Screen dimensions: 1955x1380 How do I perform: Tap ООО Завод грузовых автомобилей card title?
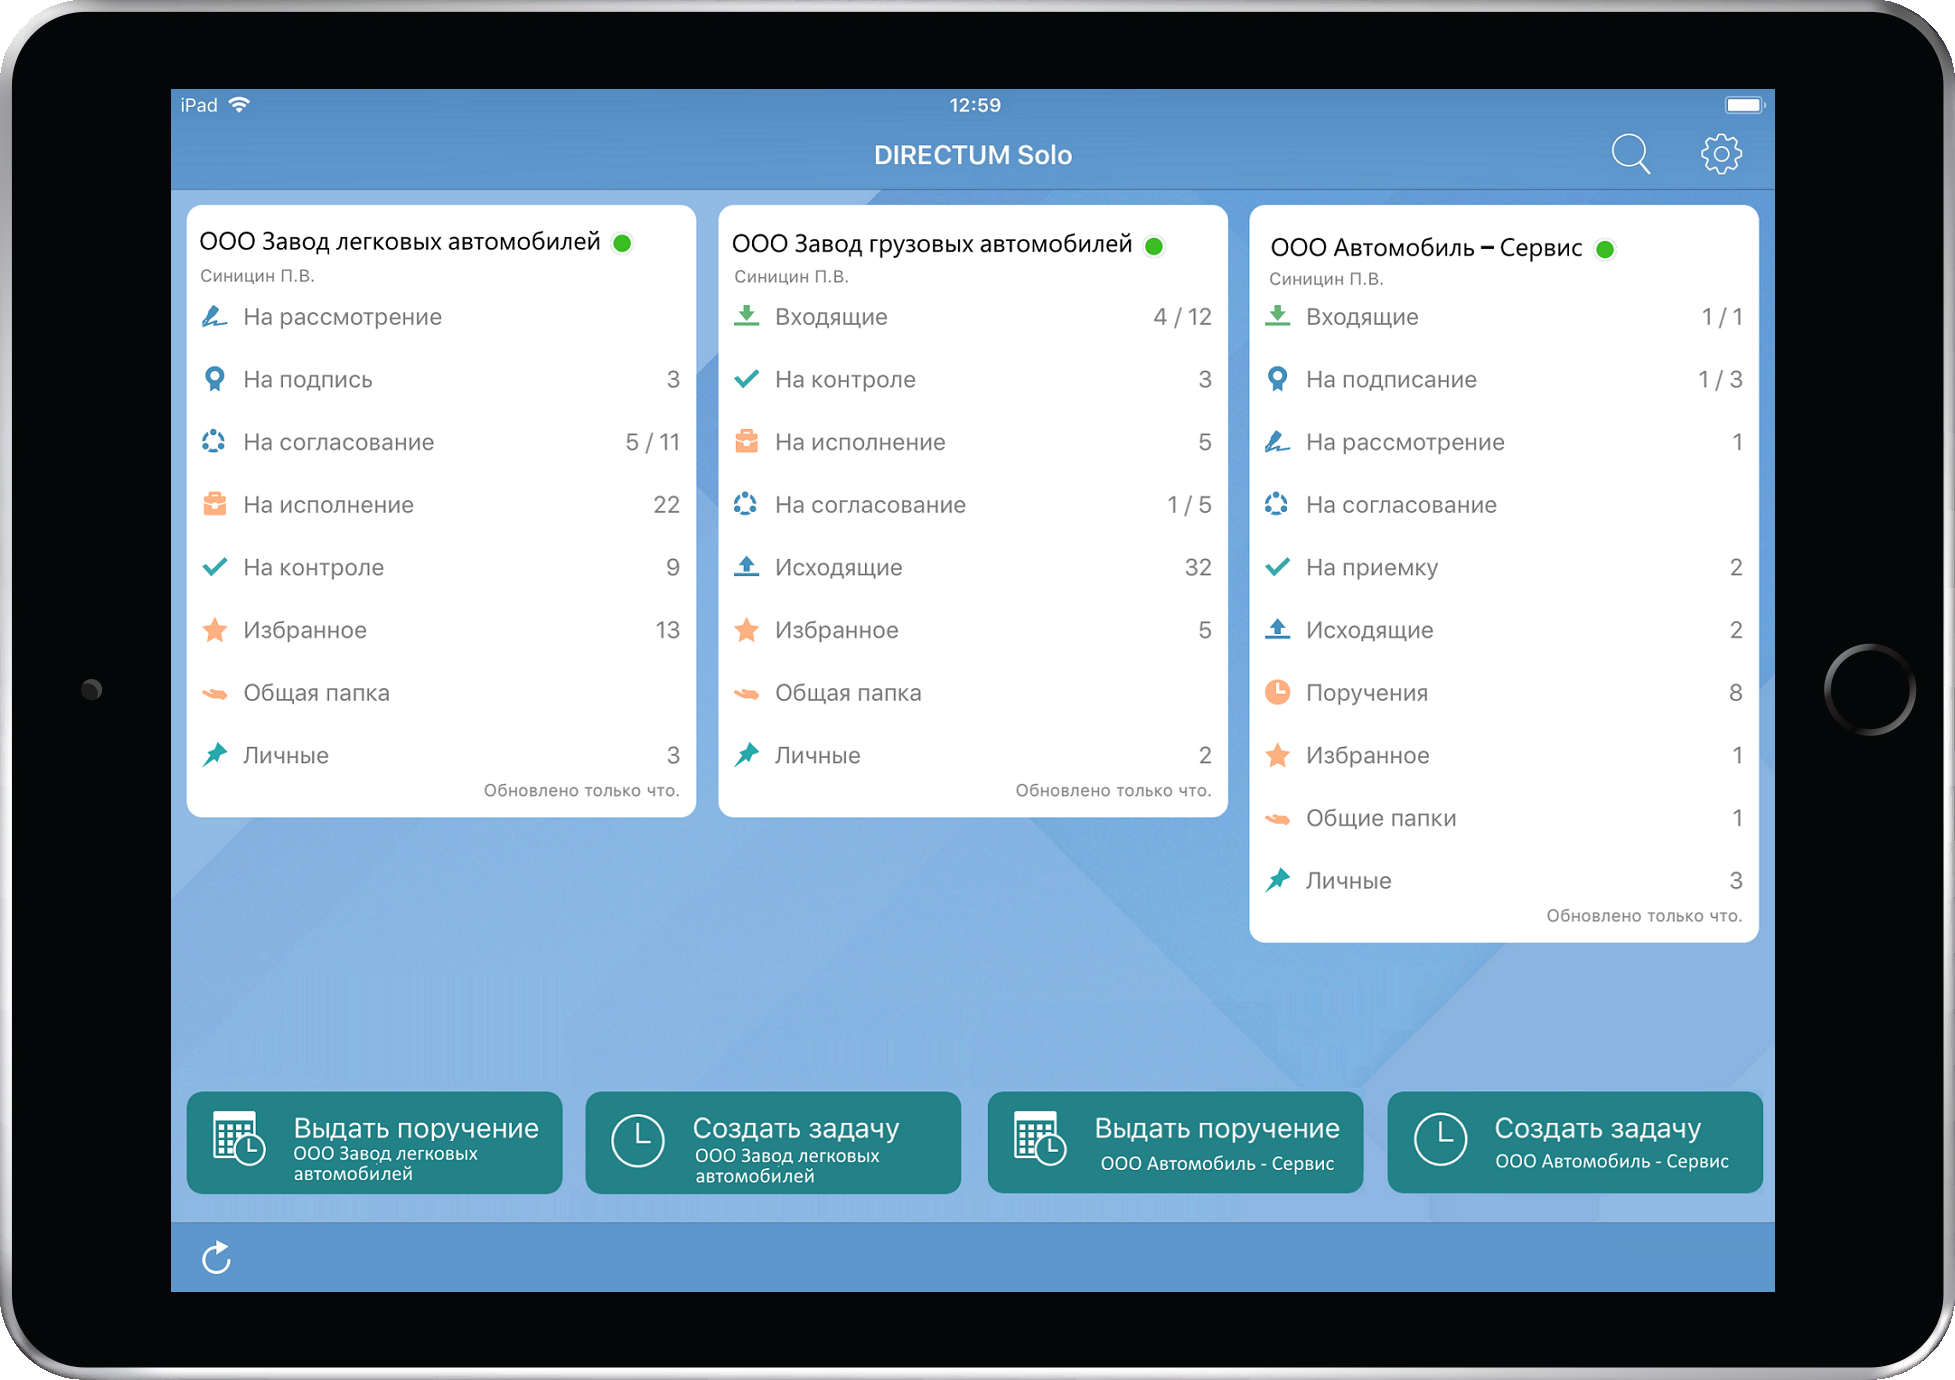931,245
